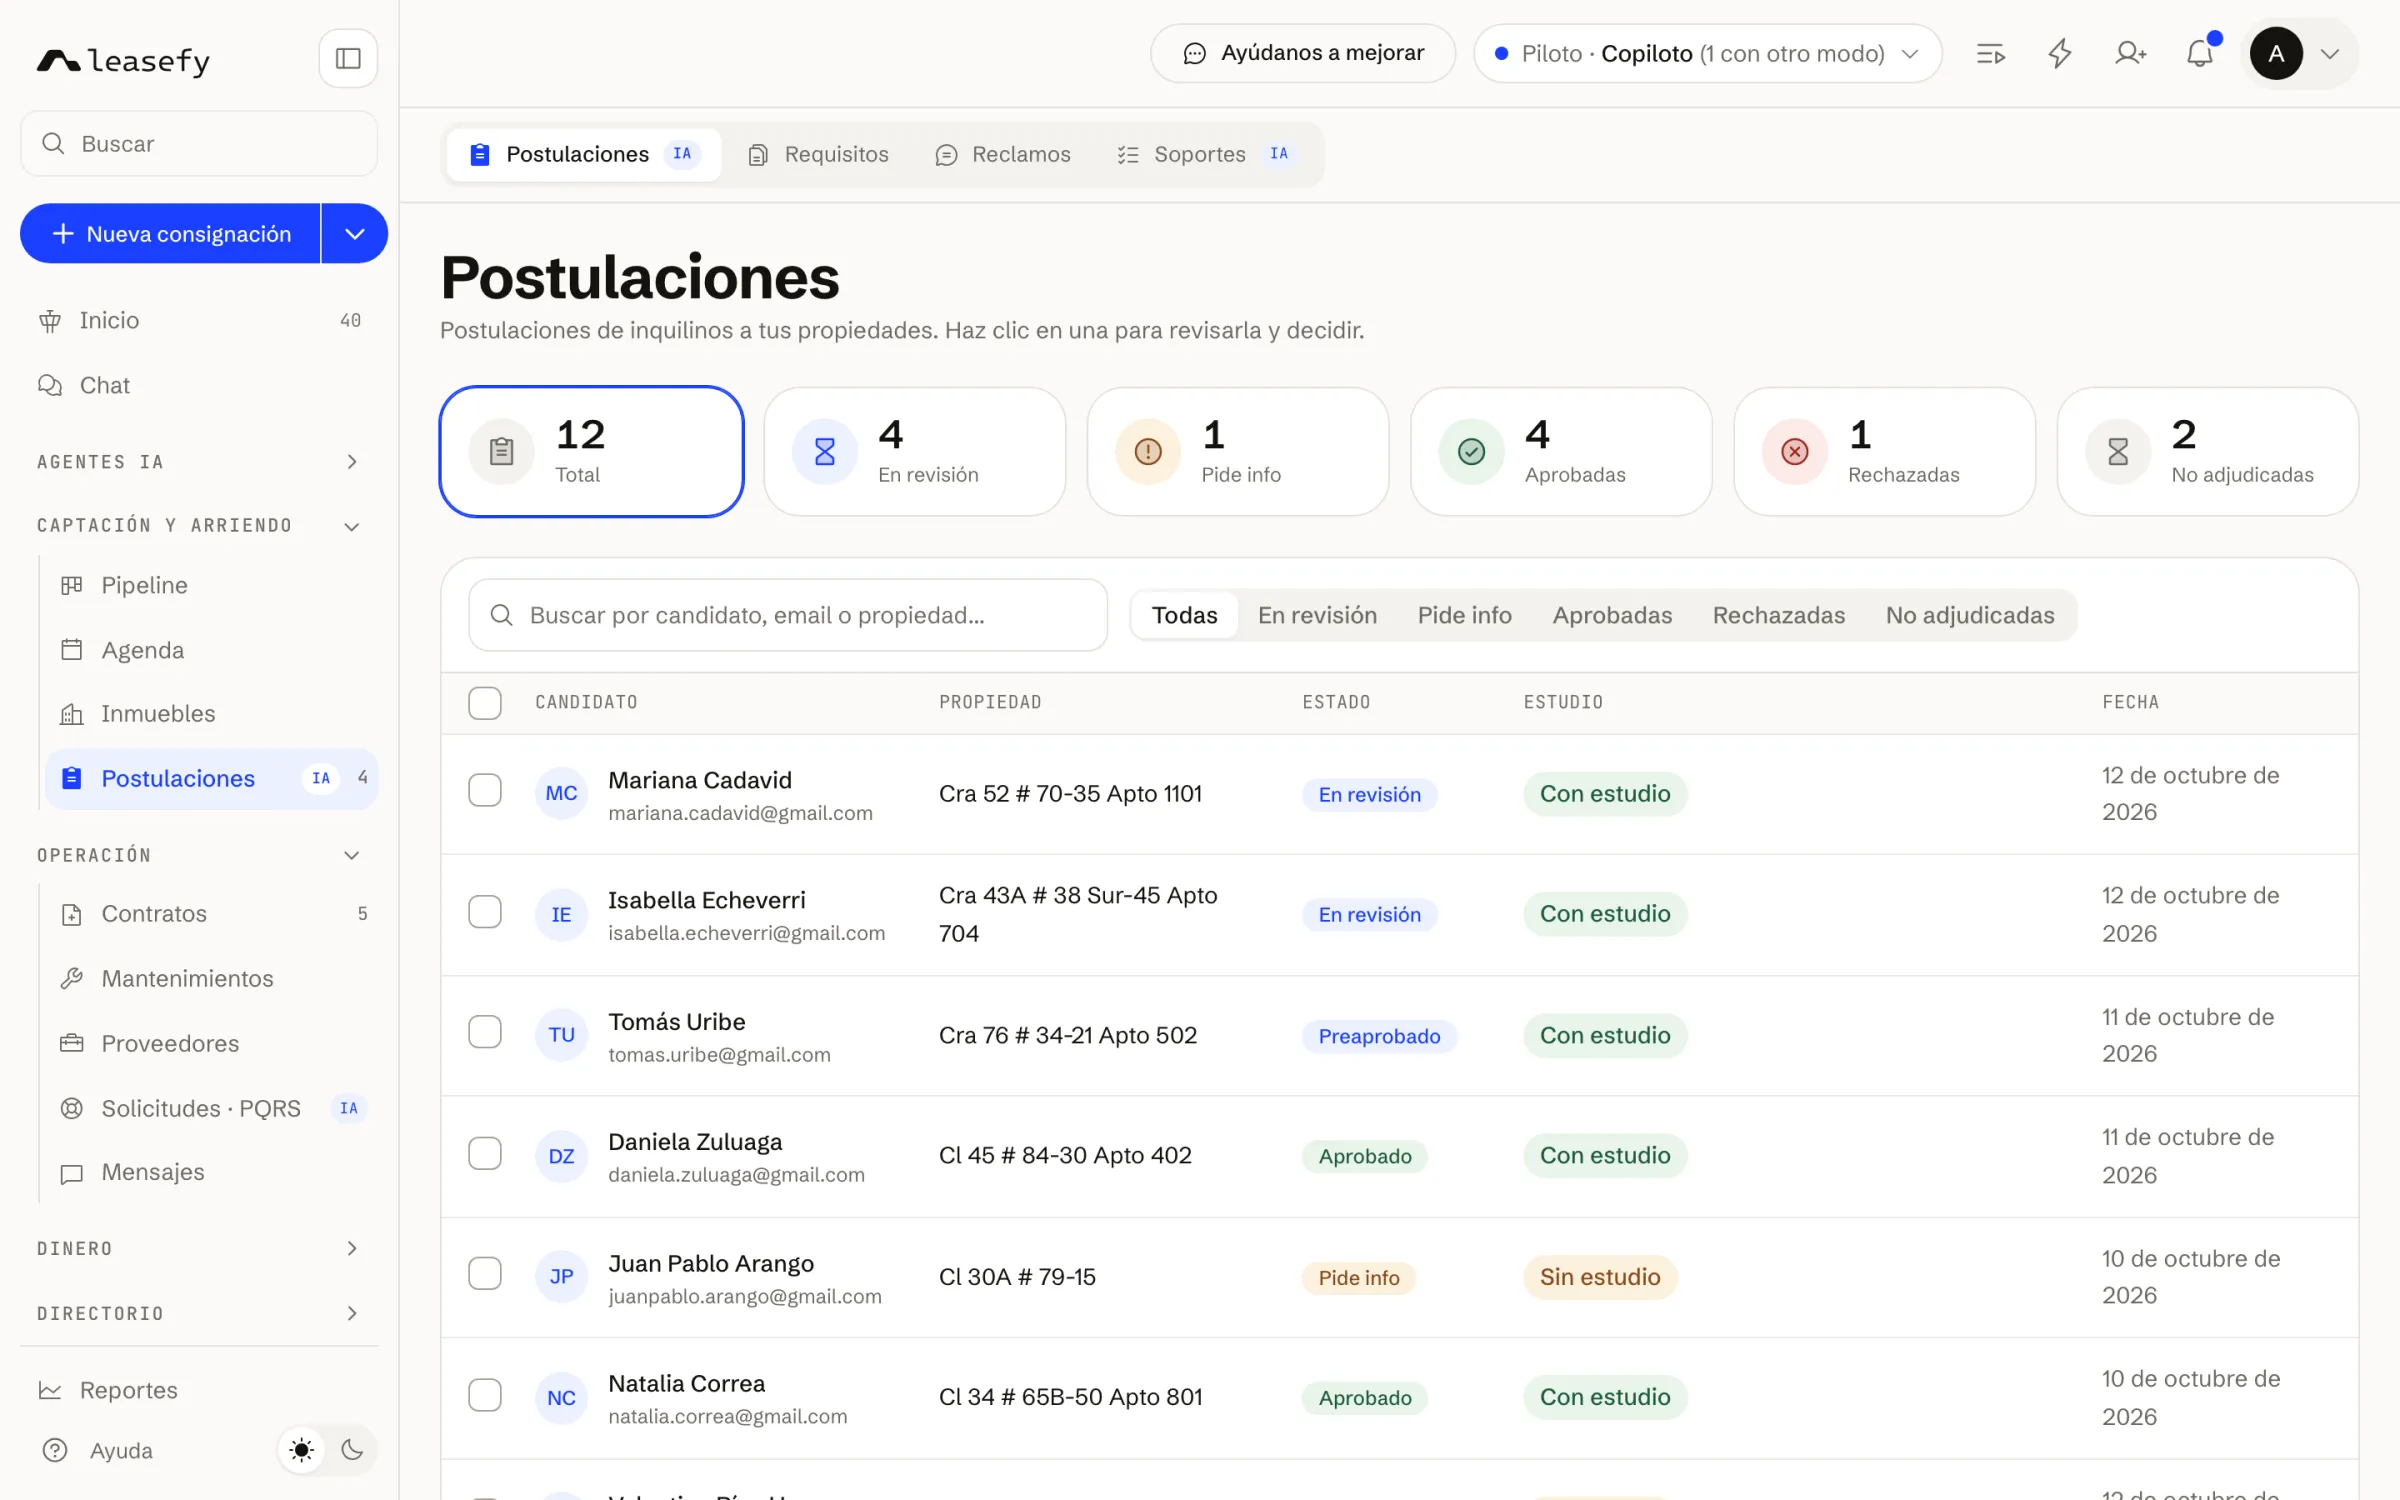Check the Daniela Zuluaga row checkbox
The image size is (2400, 1500).
coord(485,1154)
